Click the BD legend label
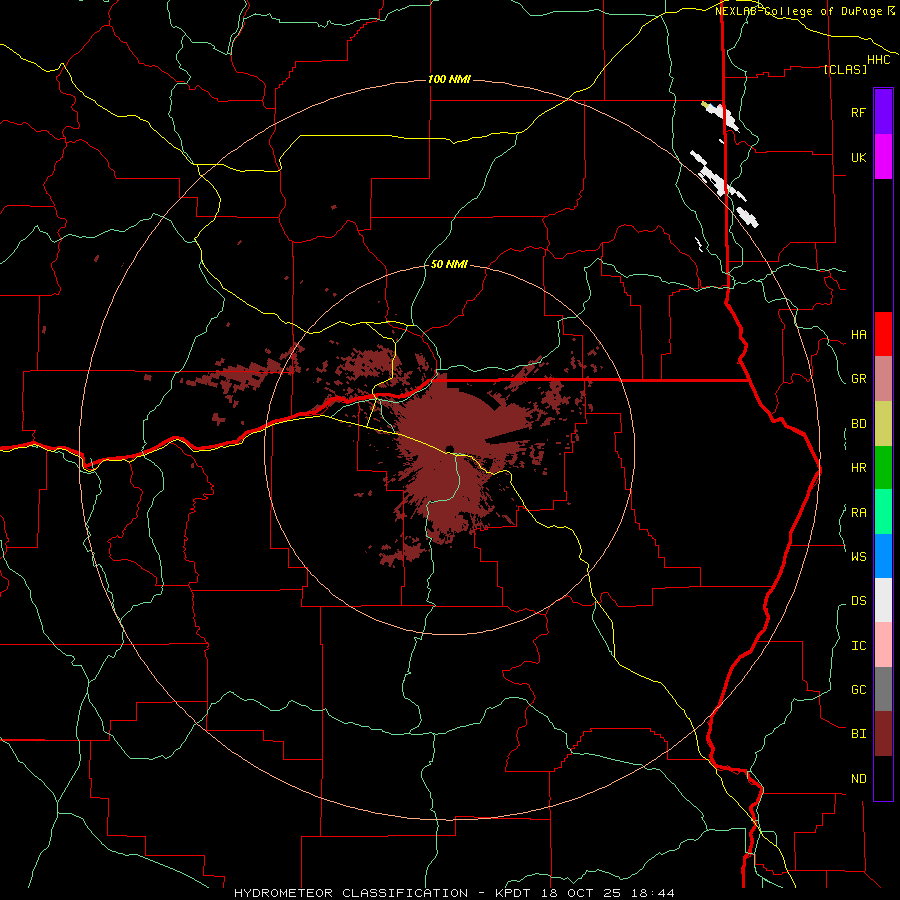The width and height of the screenshot is (900, 900). (x=858, y=424)
